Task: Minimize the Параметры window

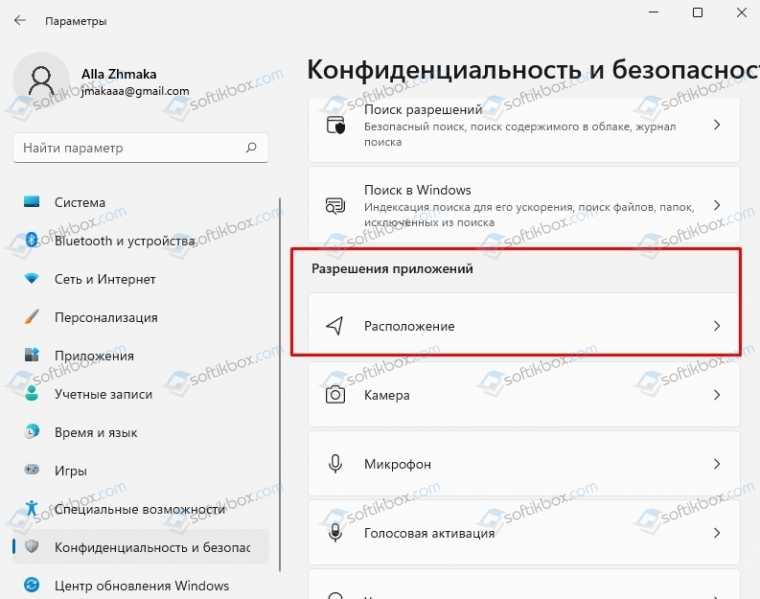Action: pyautogui.click(x=653, y=13)
